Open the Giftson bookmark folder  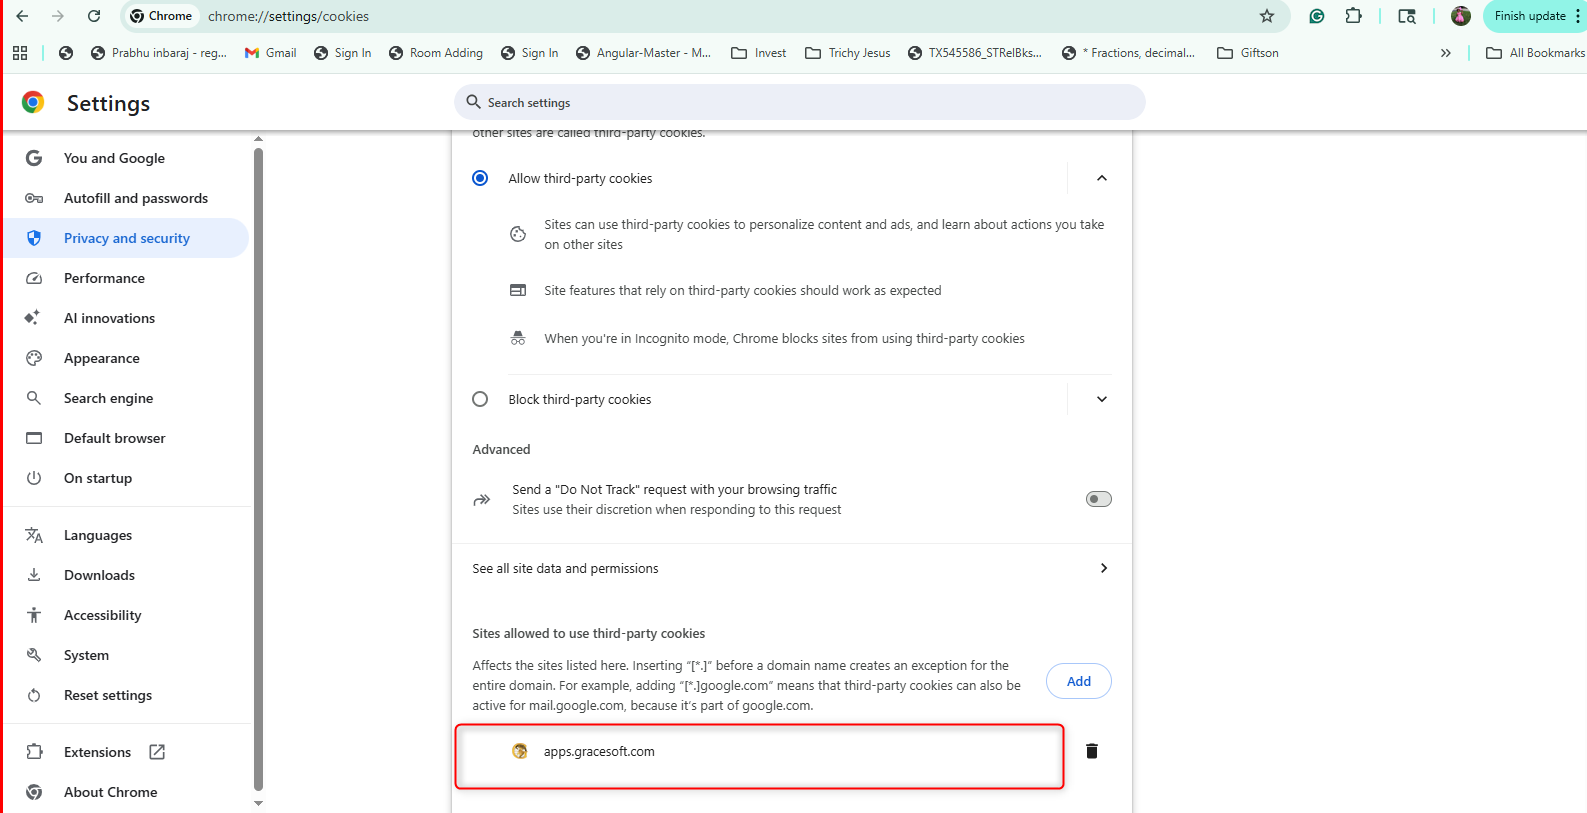[1247, 53]
